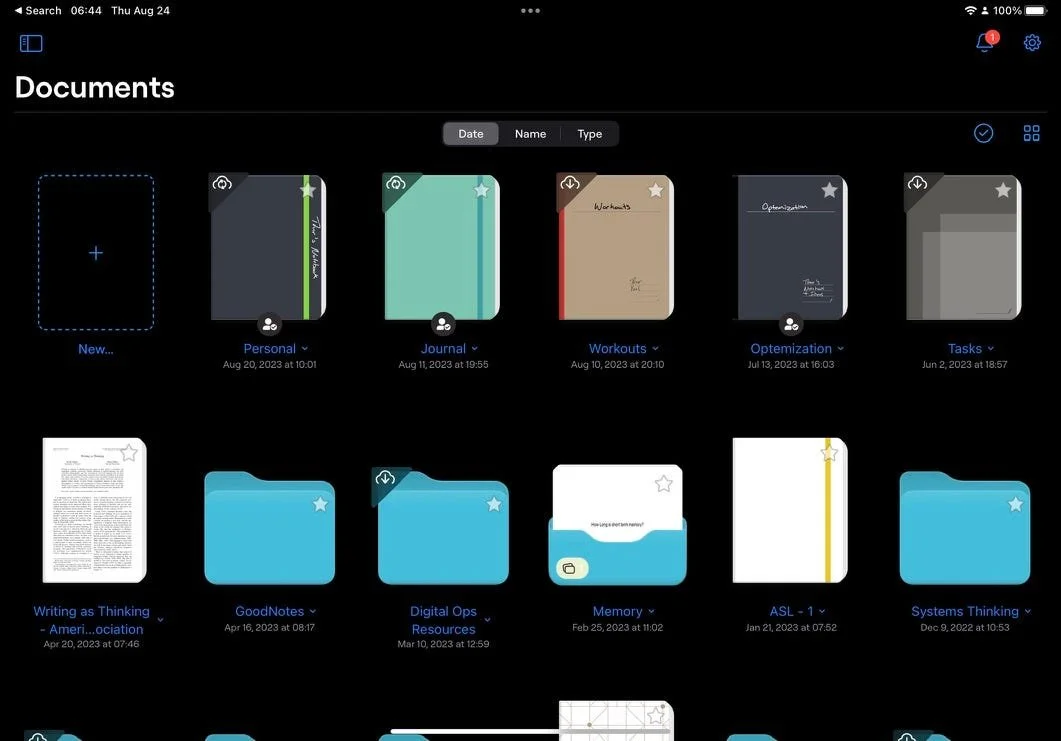Favorite the Workouts notebook star
The image size is (1061, 741).
click(656, 188)
